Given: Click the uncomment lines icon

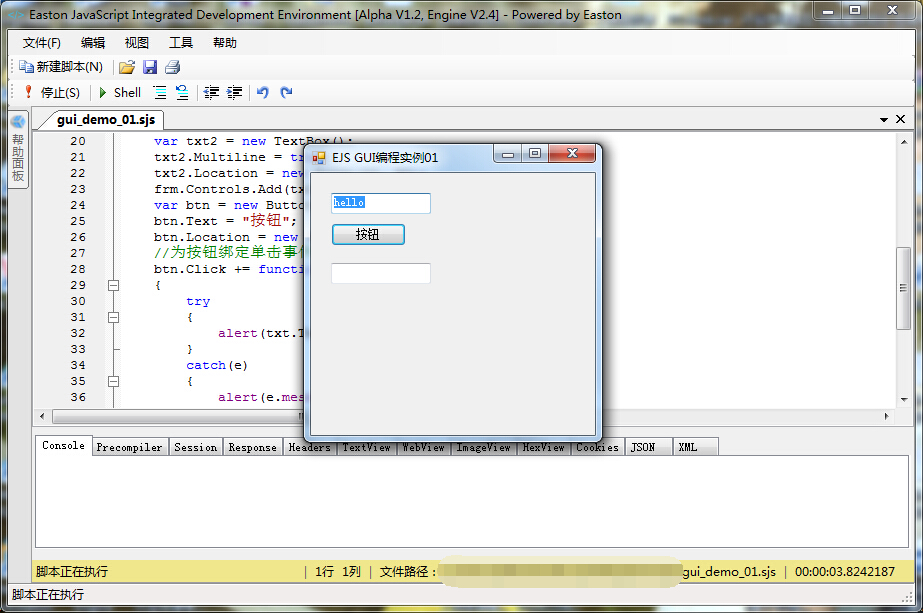Looking at the screenshot, I should 182,92.
